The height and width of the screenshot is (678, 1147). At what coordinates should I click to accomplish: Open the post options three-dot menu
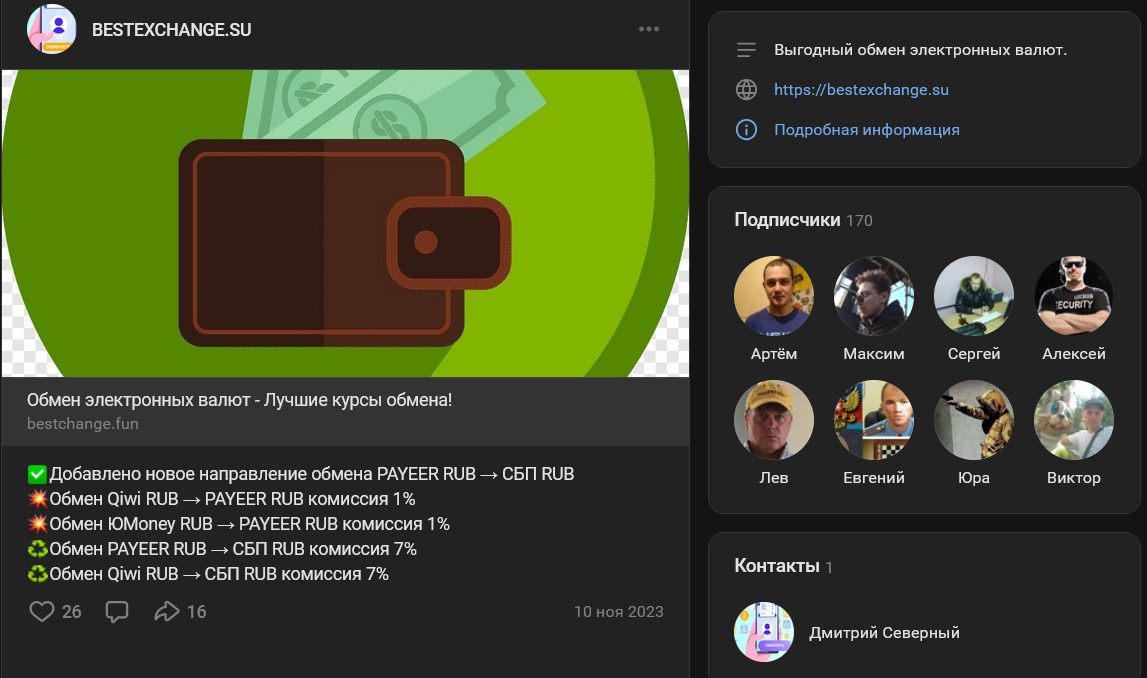(x=649, y=29)
